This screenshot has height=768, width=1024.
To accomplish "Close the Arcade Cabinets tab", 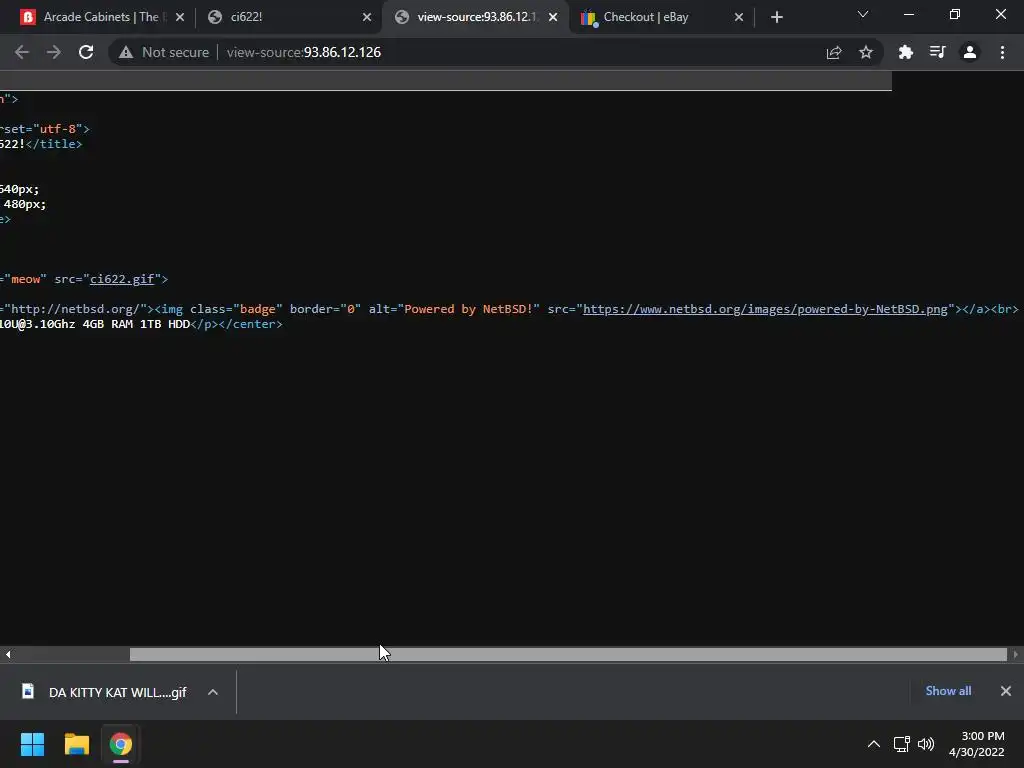I will pyautogui.click(x=180, y=18).
